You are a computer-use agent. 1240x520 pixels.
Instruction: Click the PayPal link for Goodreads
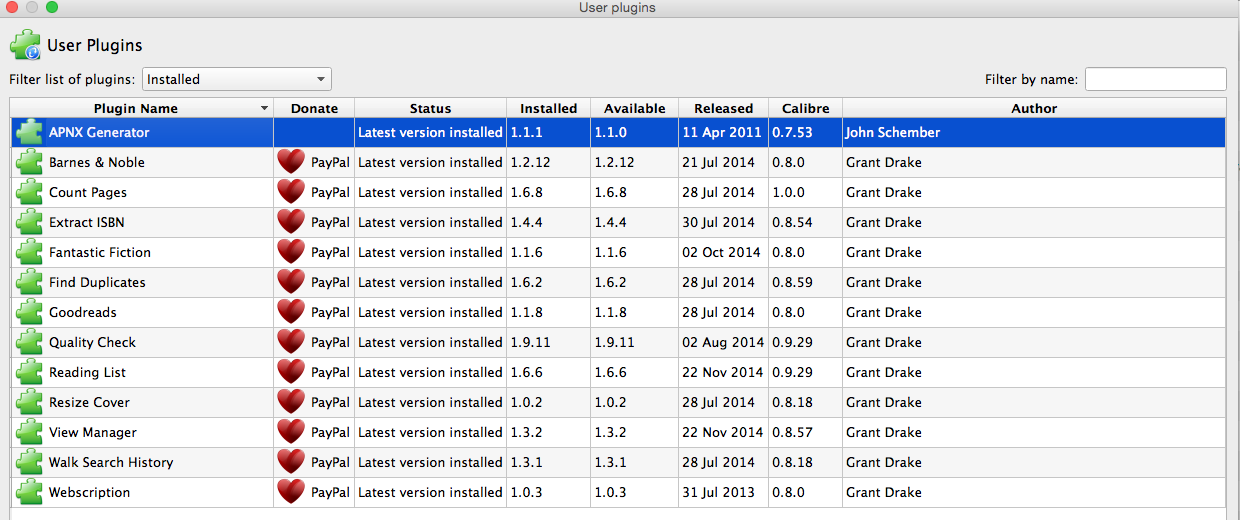(330, 312)
